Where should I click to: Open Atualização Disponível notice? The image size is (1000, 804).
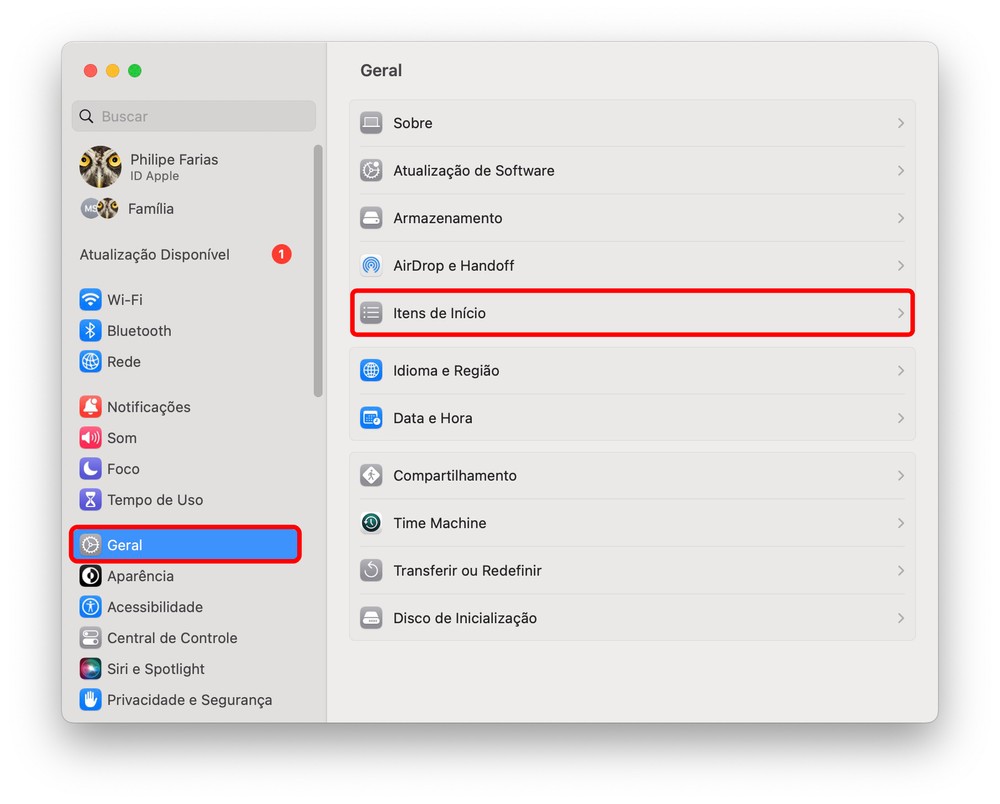[155, 255]
